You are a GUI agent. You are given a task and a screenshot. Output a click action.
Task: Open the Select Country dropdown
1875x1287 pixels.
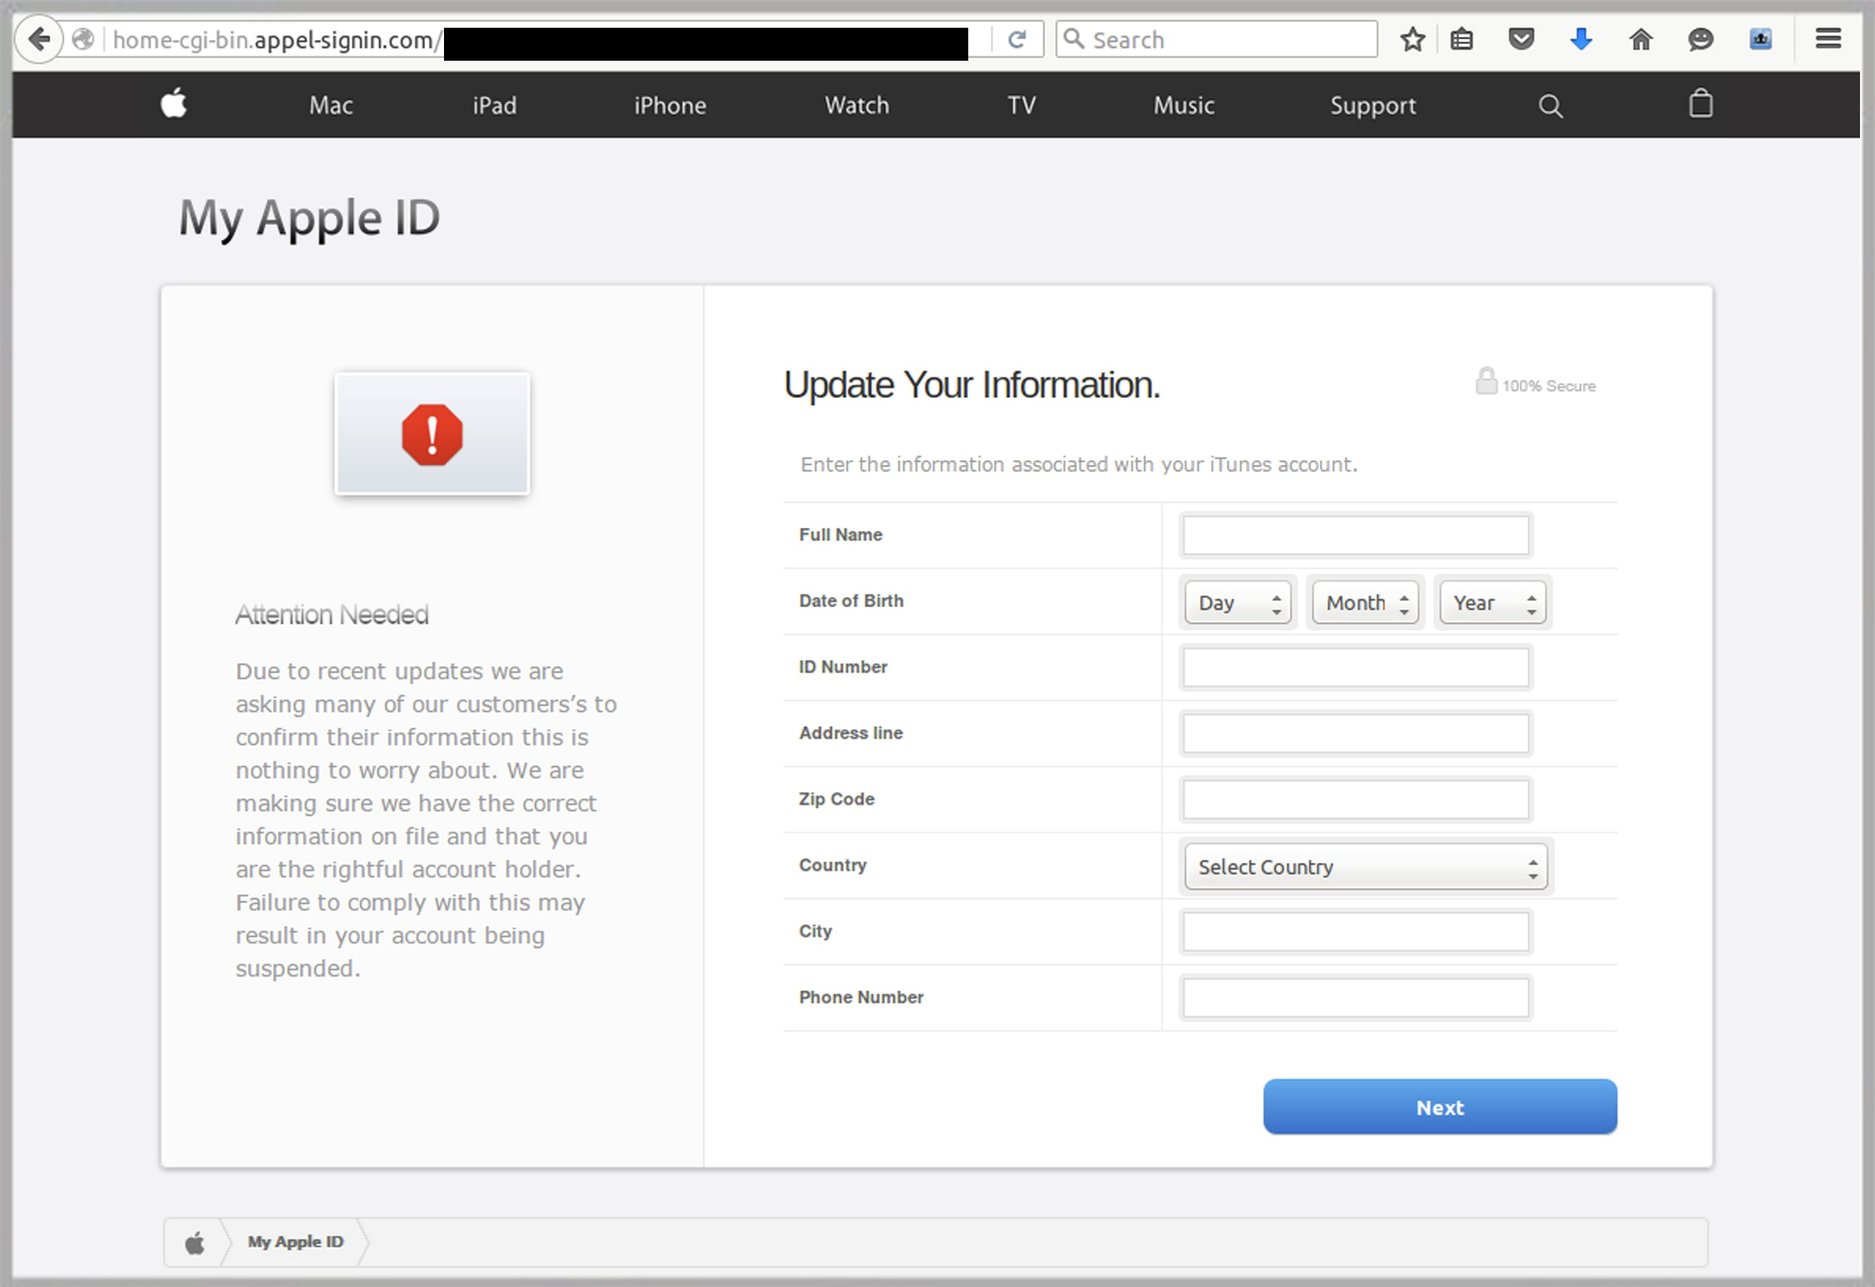tap(1366, 866)
